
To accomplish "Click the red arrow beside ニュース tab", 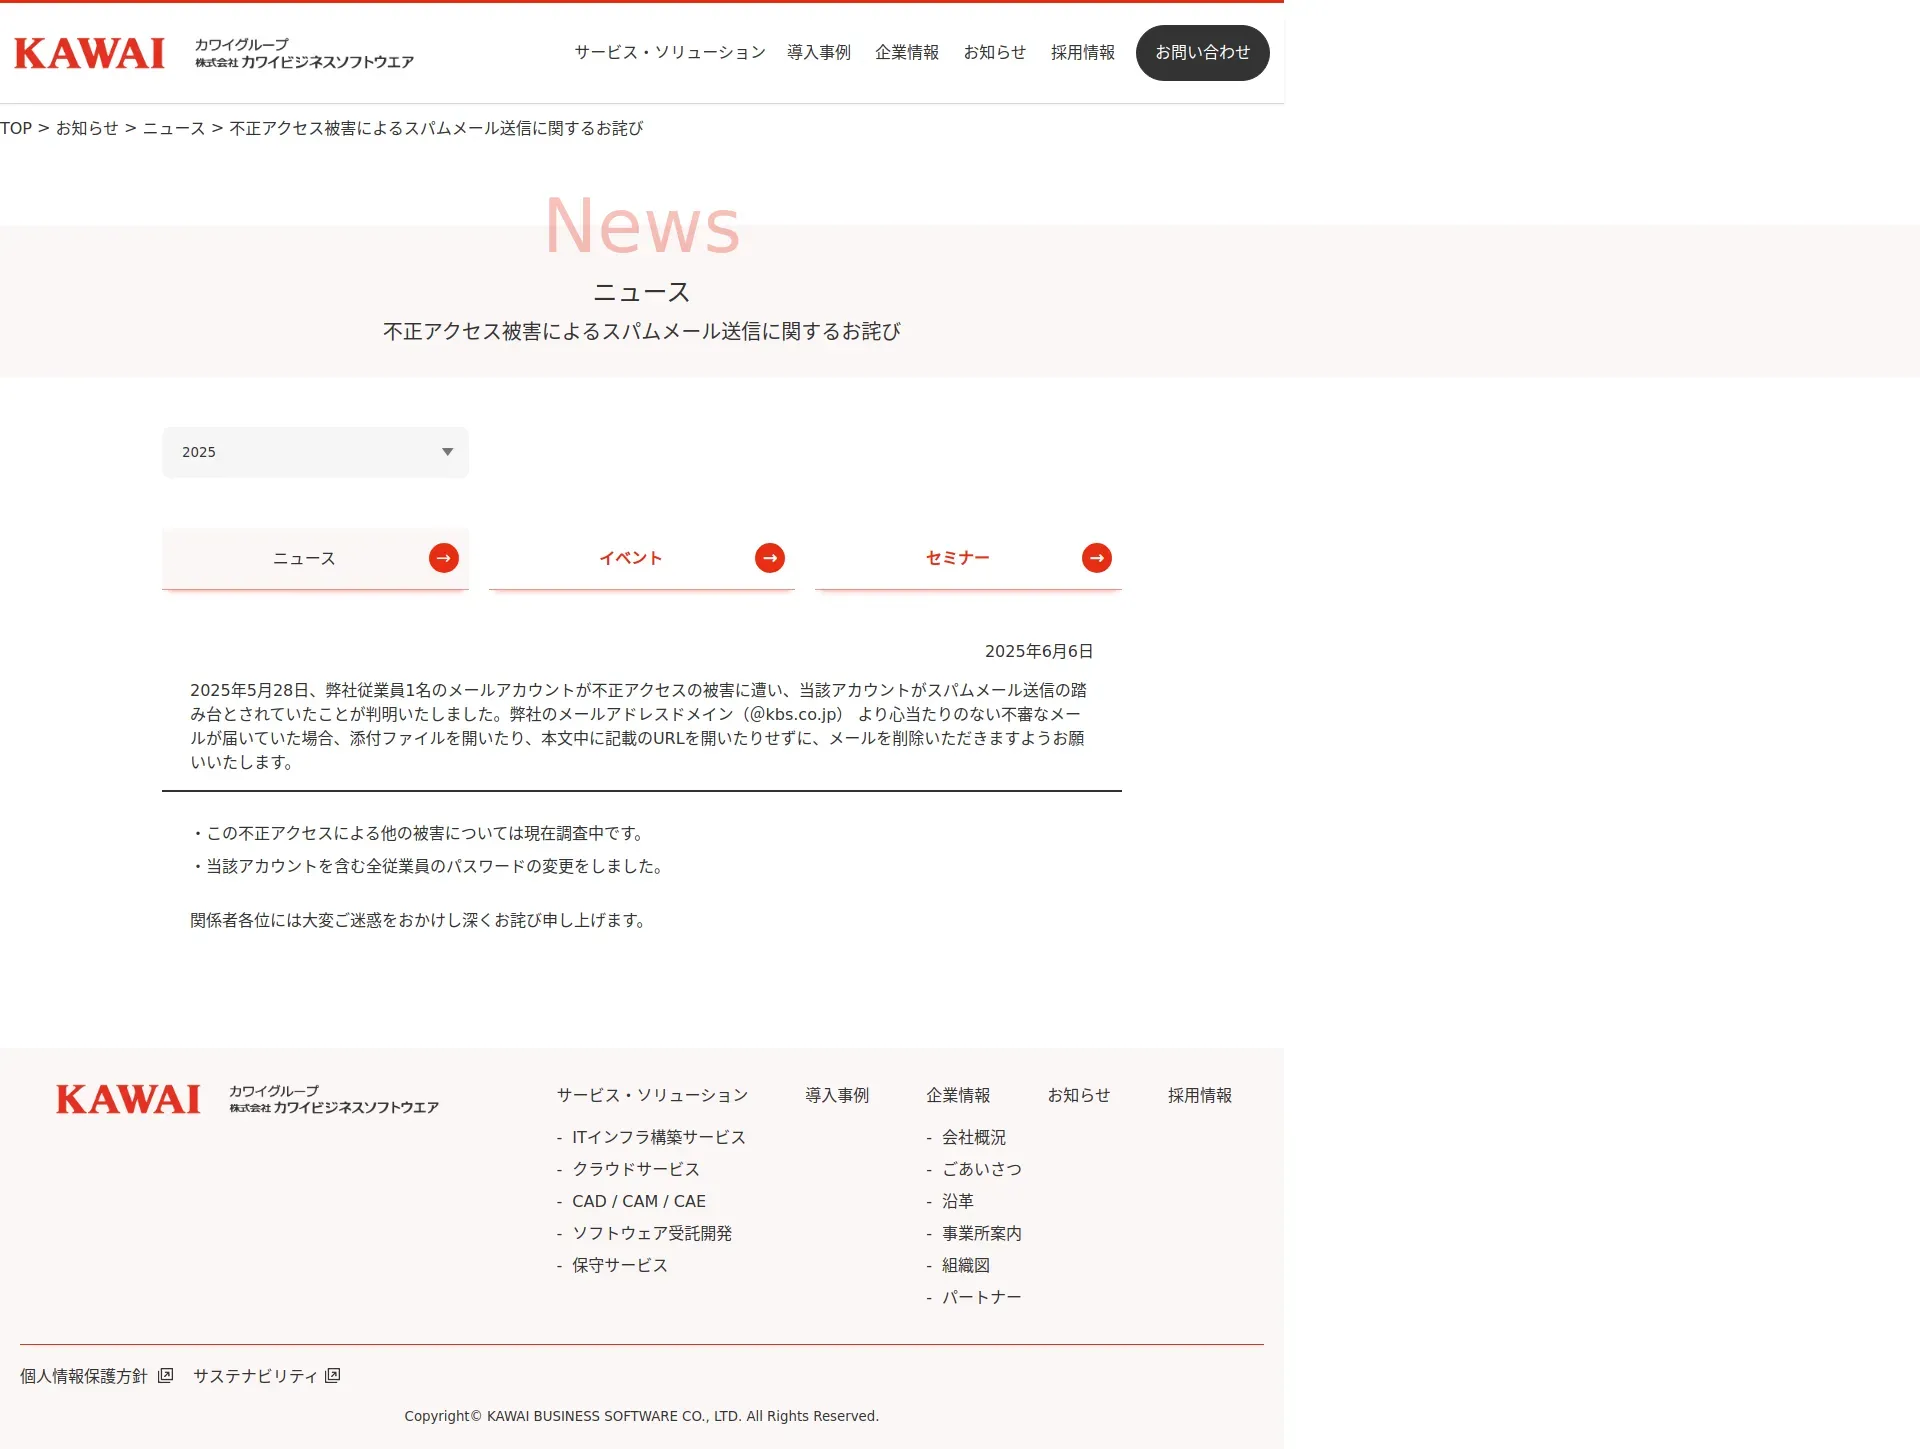I will pos(444,558).
